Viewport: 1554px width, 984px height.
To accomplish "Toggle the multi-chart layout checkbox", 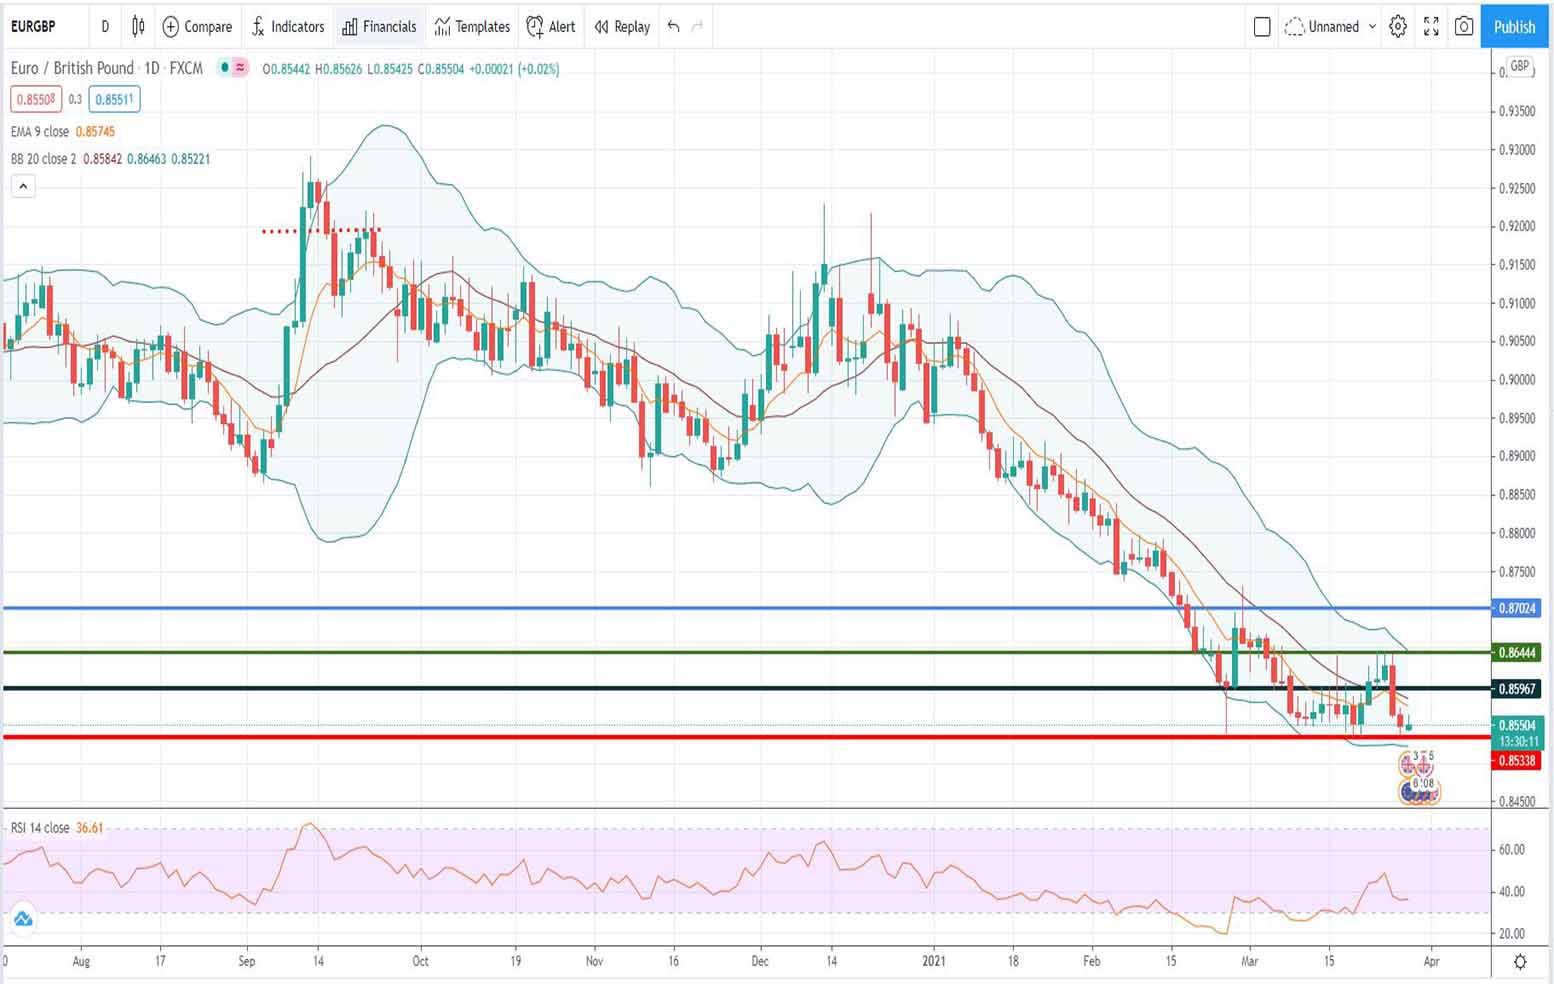I will click(1262, 27).
